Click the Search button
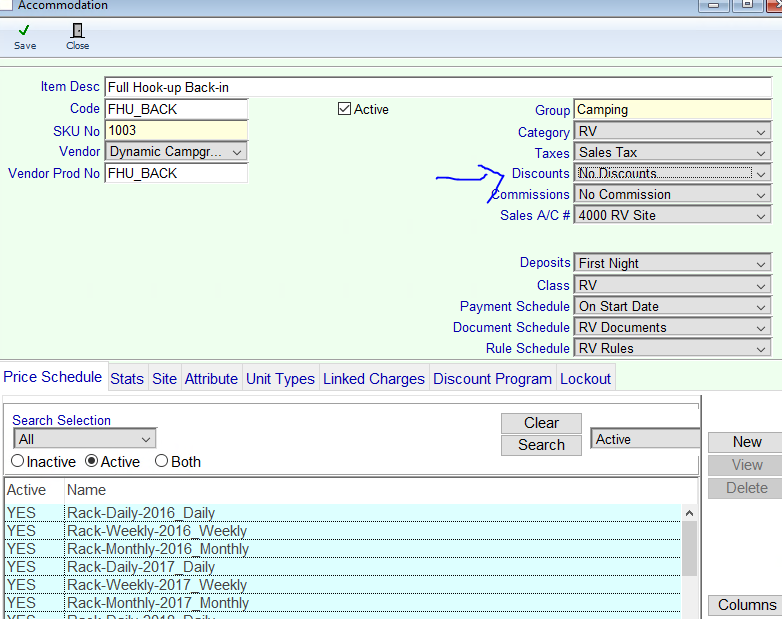Screen dimensions: 782x619 click(x=541, y=445)
